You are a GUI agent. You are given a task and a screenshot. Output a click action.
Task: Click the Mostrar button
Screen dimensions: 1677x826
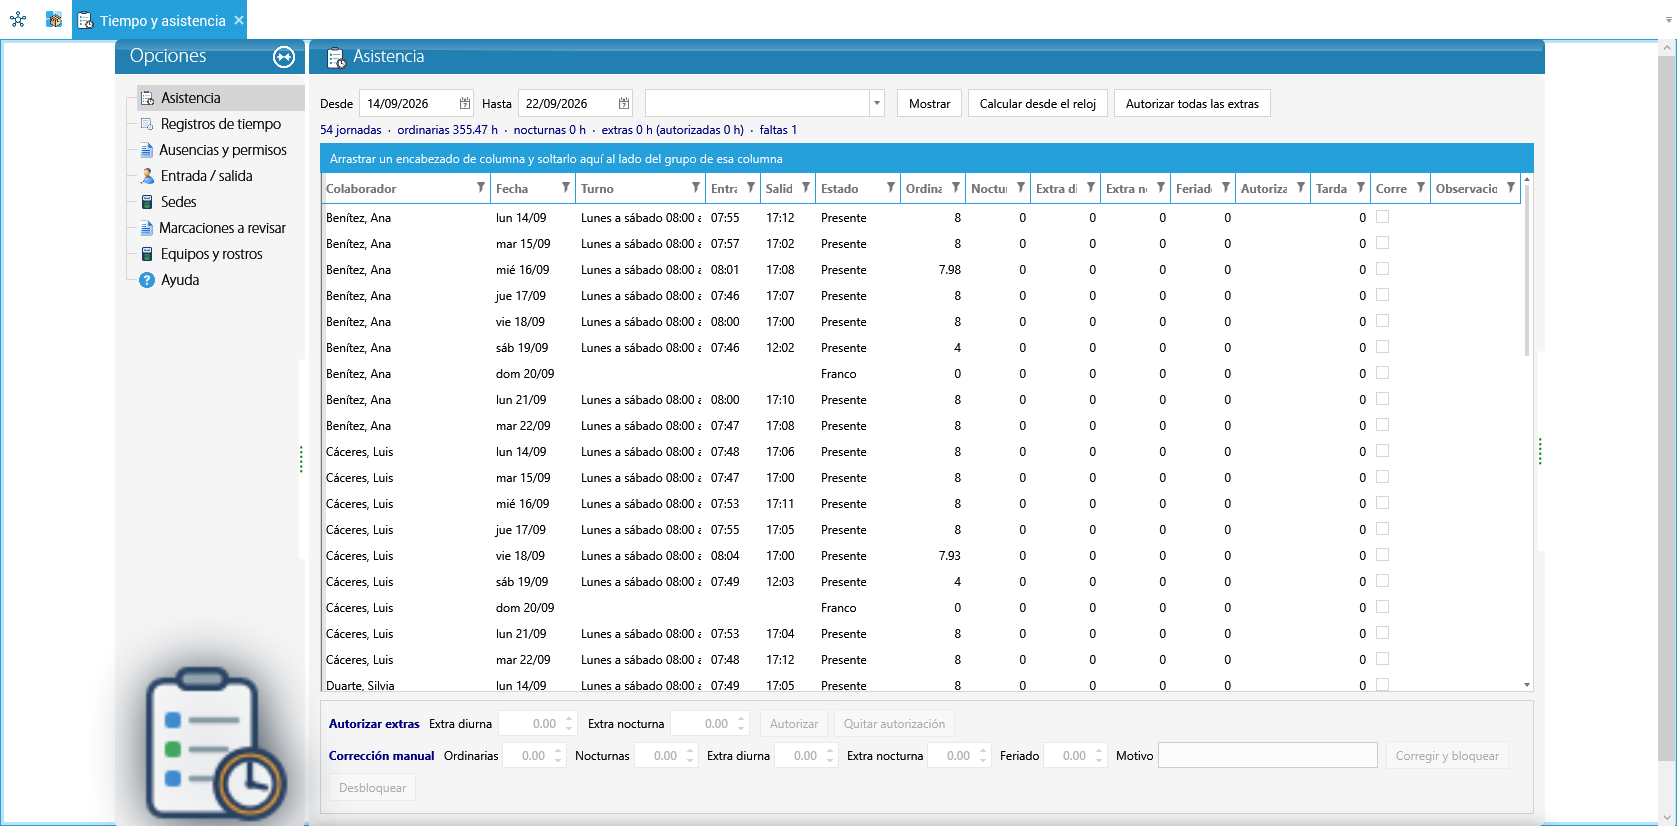coord(929,104)
